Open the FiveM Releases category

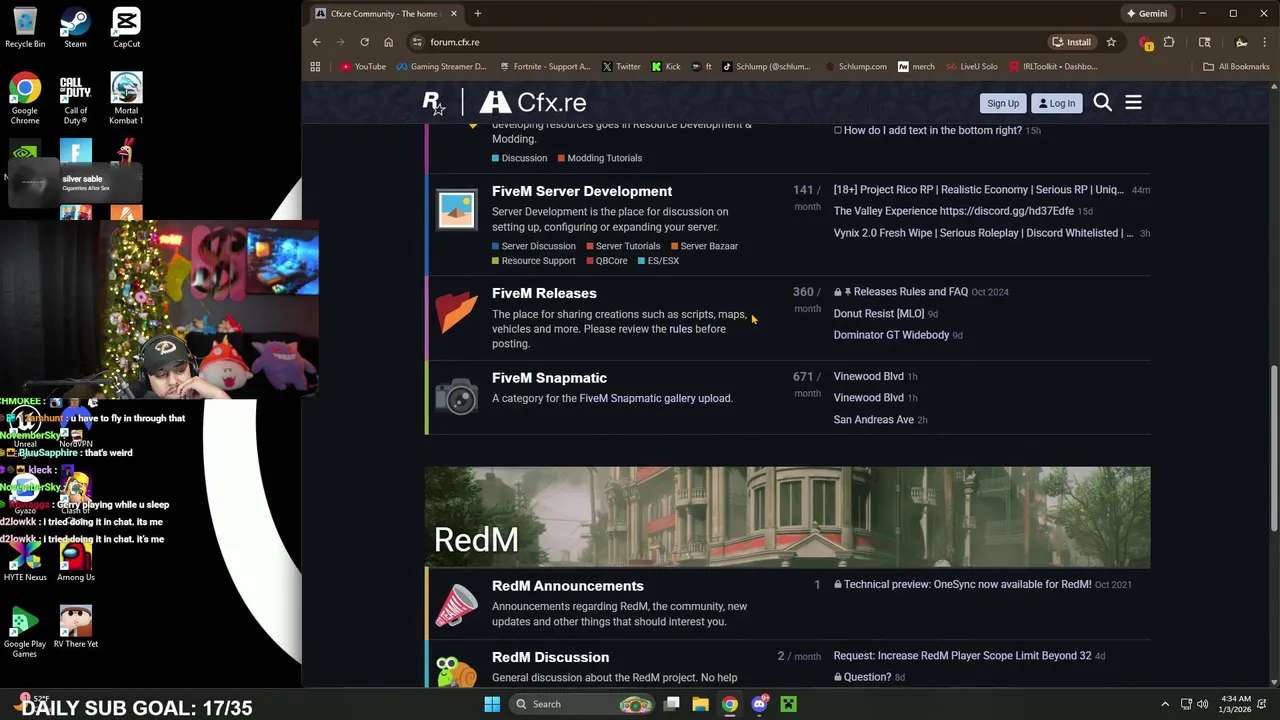[544, 293]
